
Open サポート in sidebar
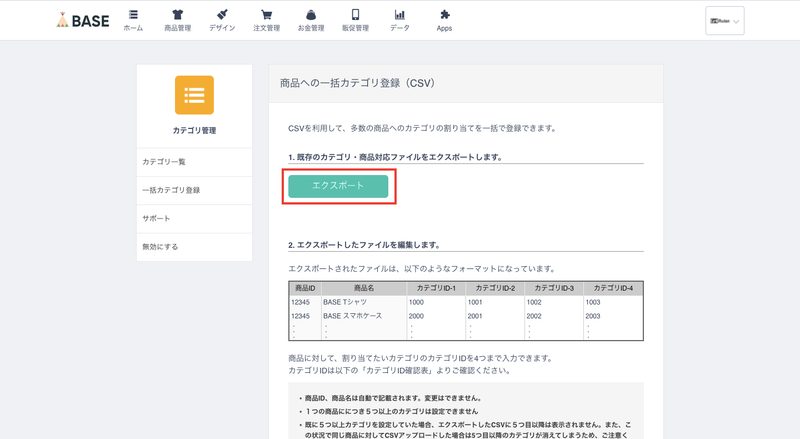[194, 218]
